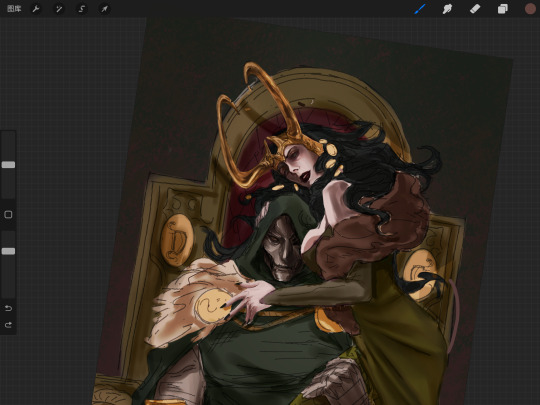Viewport: 540px width, 405px height.
Task: Select the Brush tool
Action: click(420, 9)
